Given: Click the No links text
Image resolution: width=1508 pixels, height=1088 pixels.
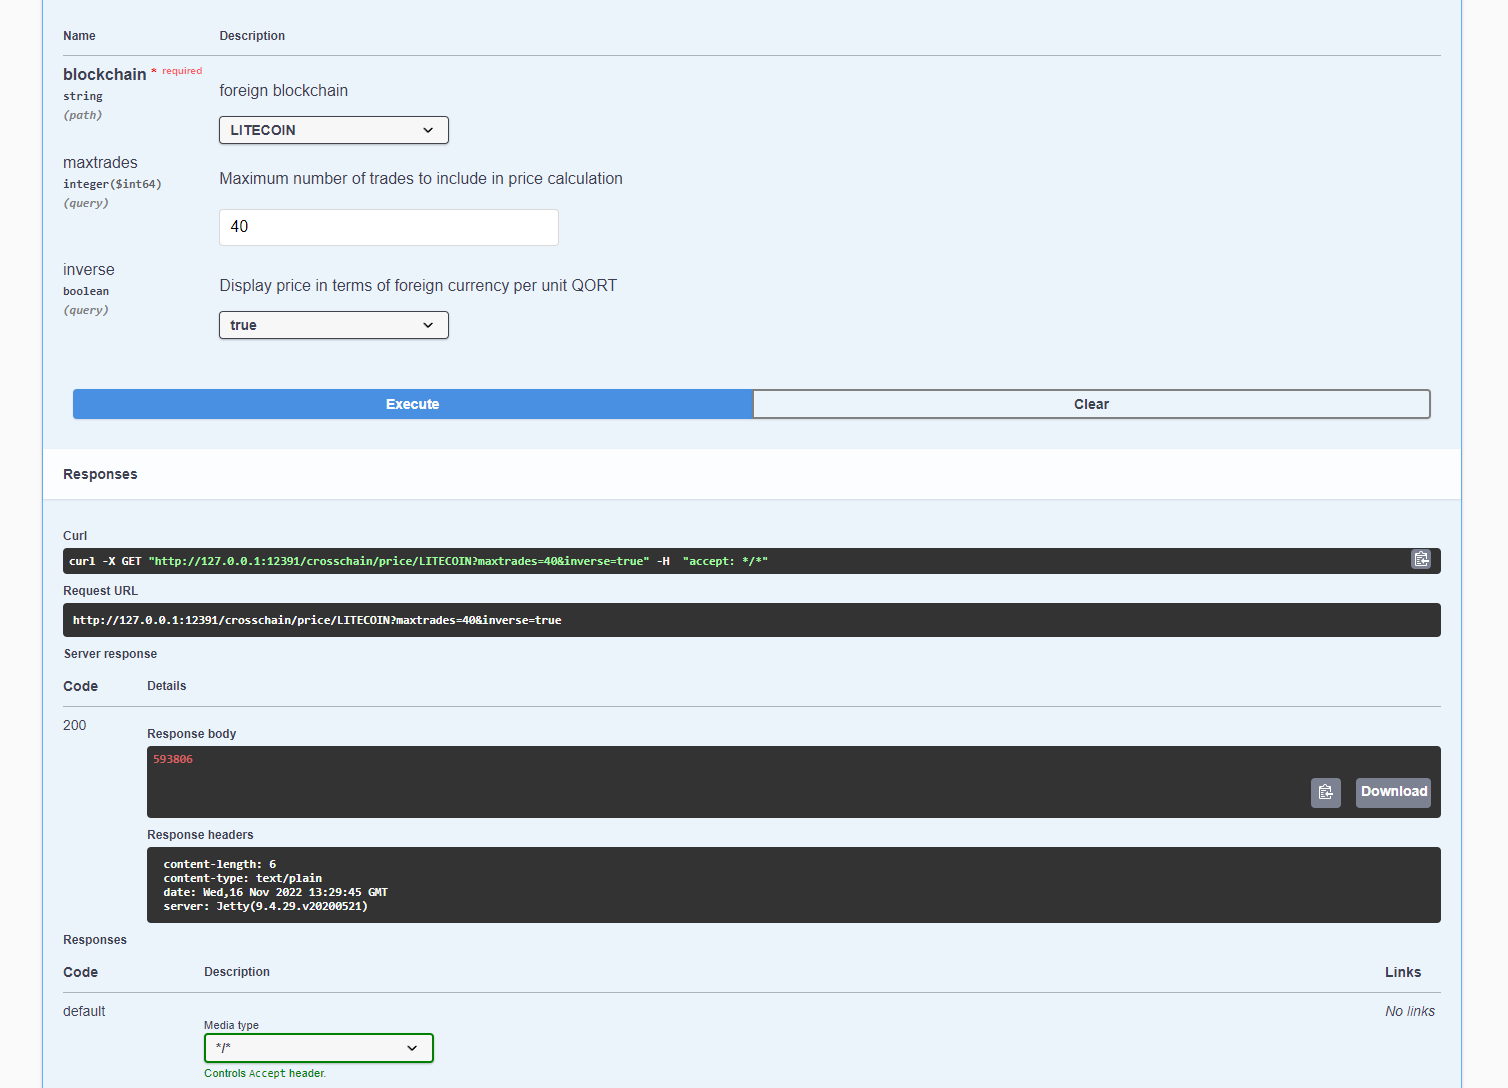Looking at the screenshot, I should pos(1409,1011).
